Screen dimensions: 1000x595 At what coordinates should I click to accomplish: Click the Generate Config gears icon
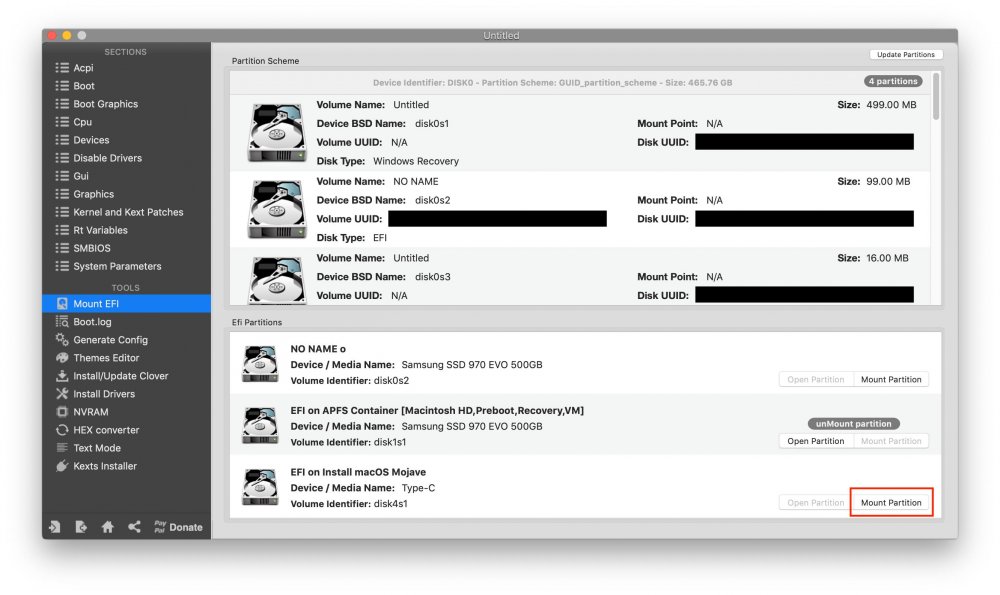tap(62, 339)
